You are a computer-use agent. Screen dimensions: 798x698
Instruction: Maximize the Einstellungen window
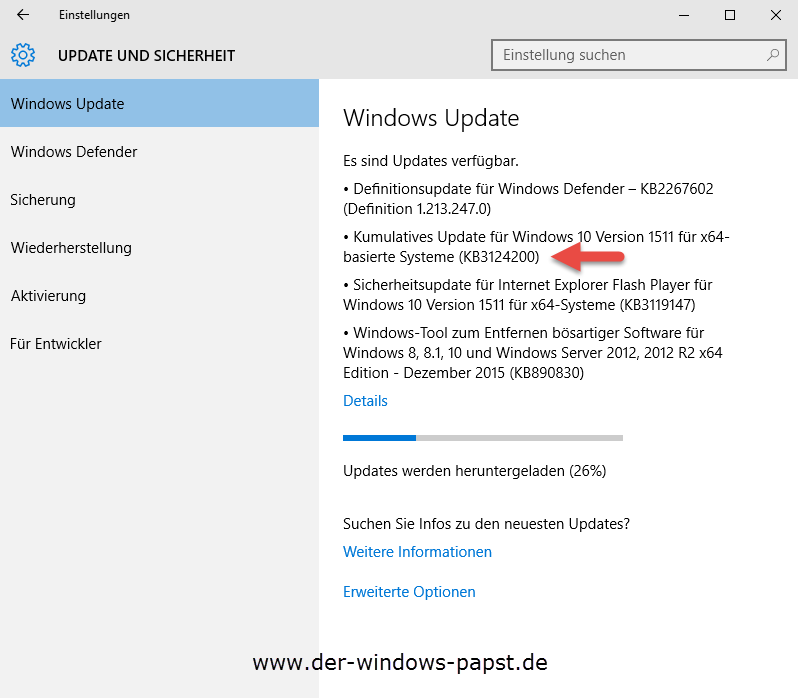pos(730,15)
